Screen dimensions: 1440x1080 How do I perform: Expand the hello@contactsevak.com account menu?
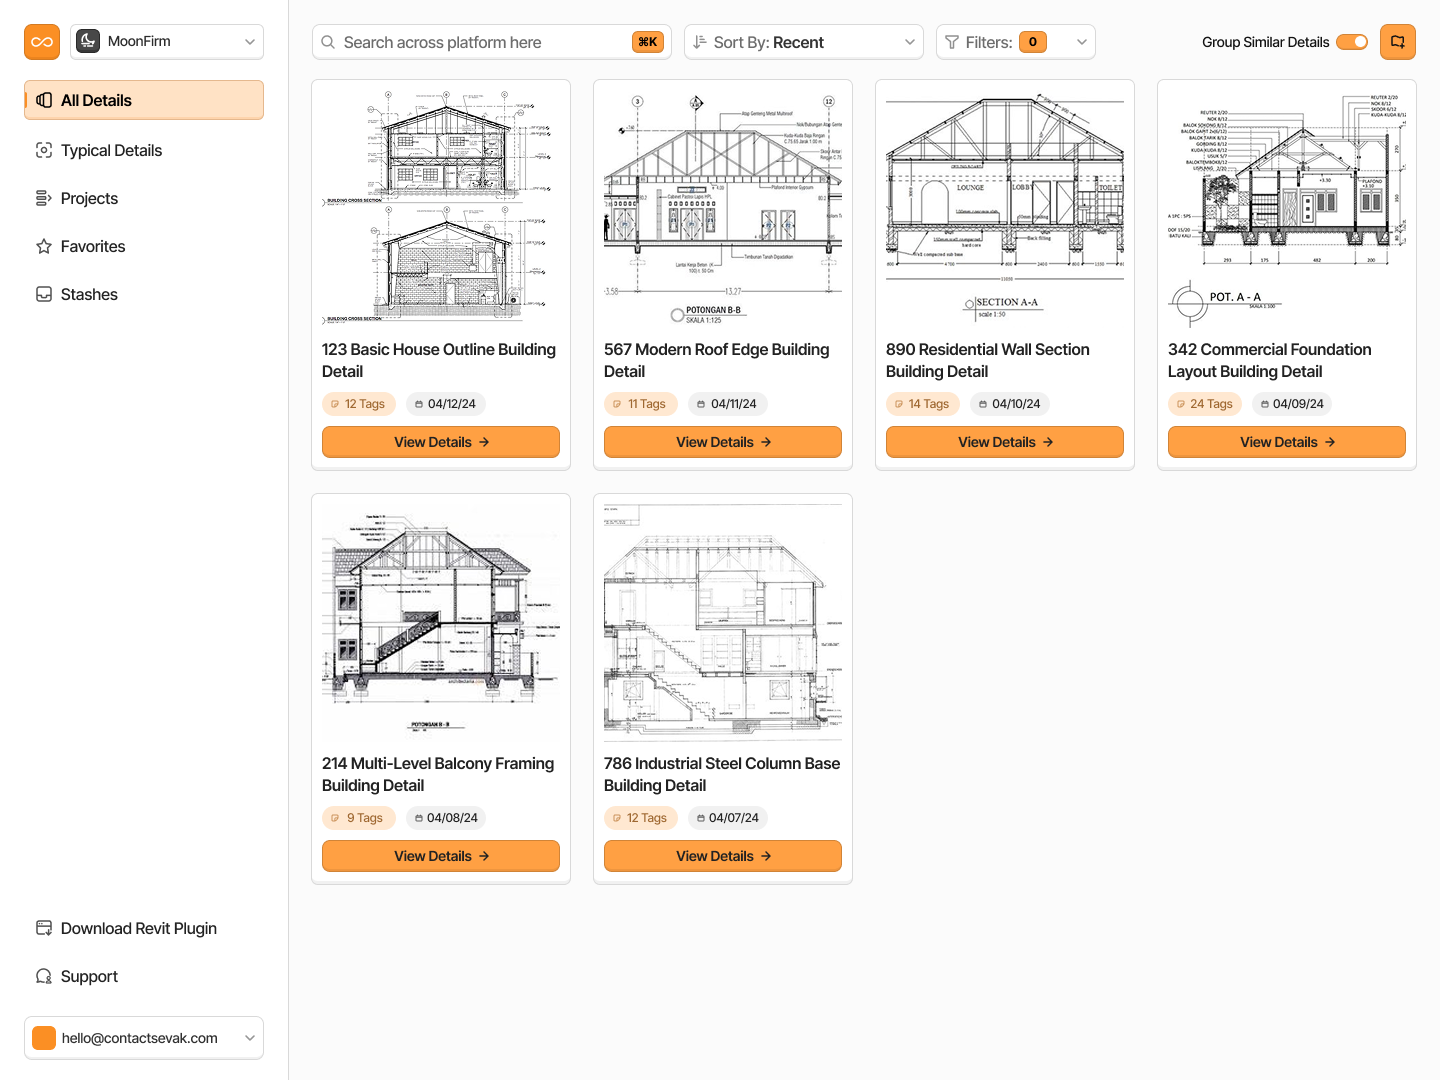pos(144,1038)
